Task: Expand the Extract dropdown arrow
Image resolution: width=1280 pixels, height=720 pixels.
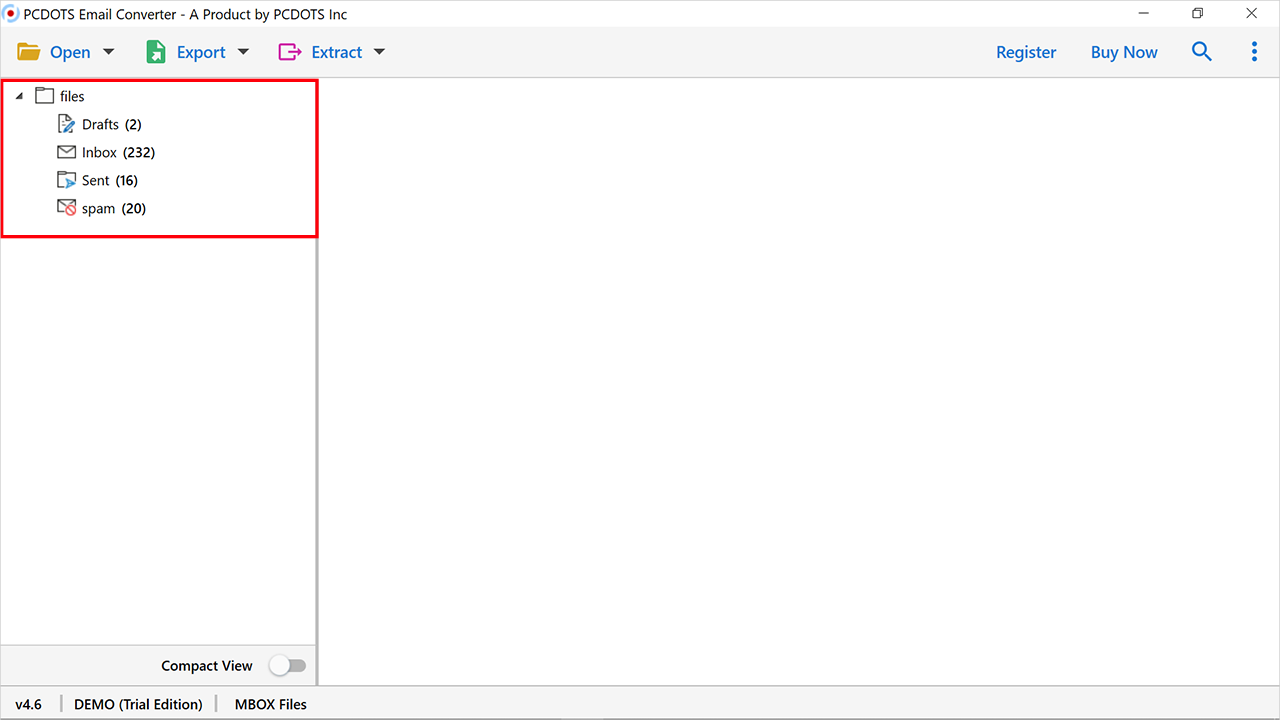Action: [379, 52]
